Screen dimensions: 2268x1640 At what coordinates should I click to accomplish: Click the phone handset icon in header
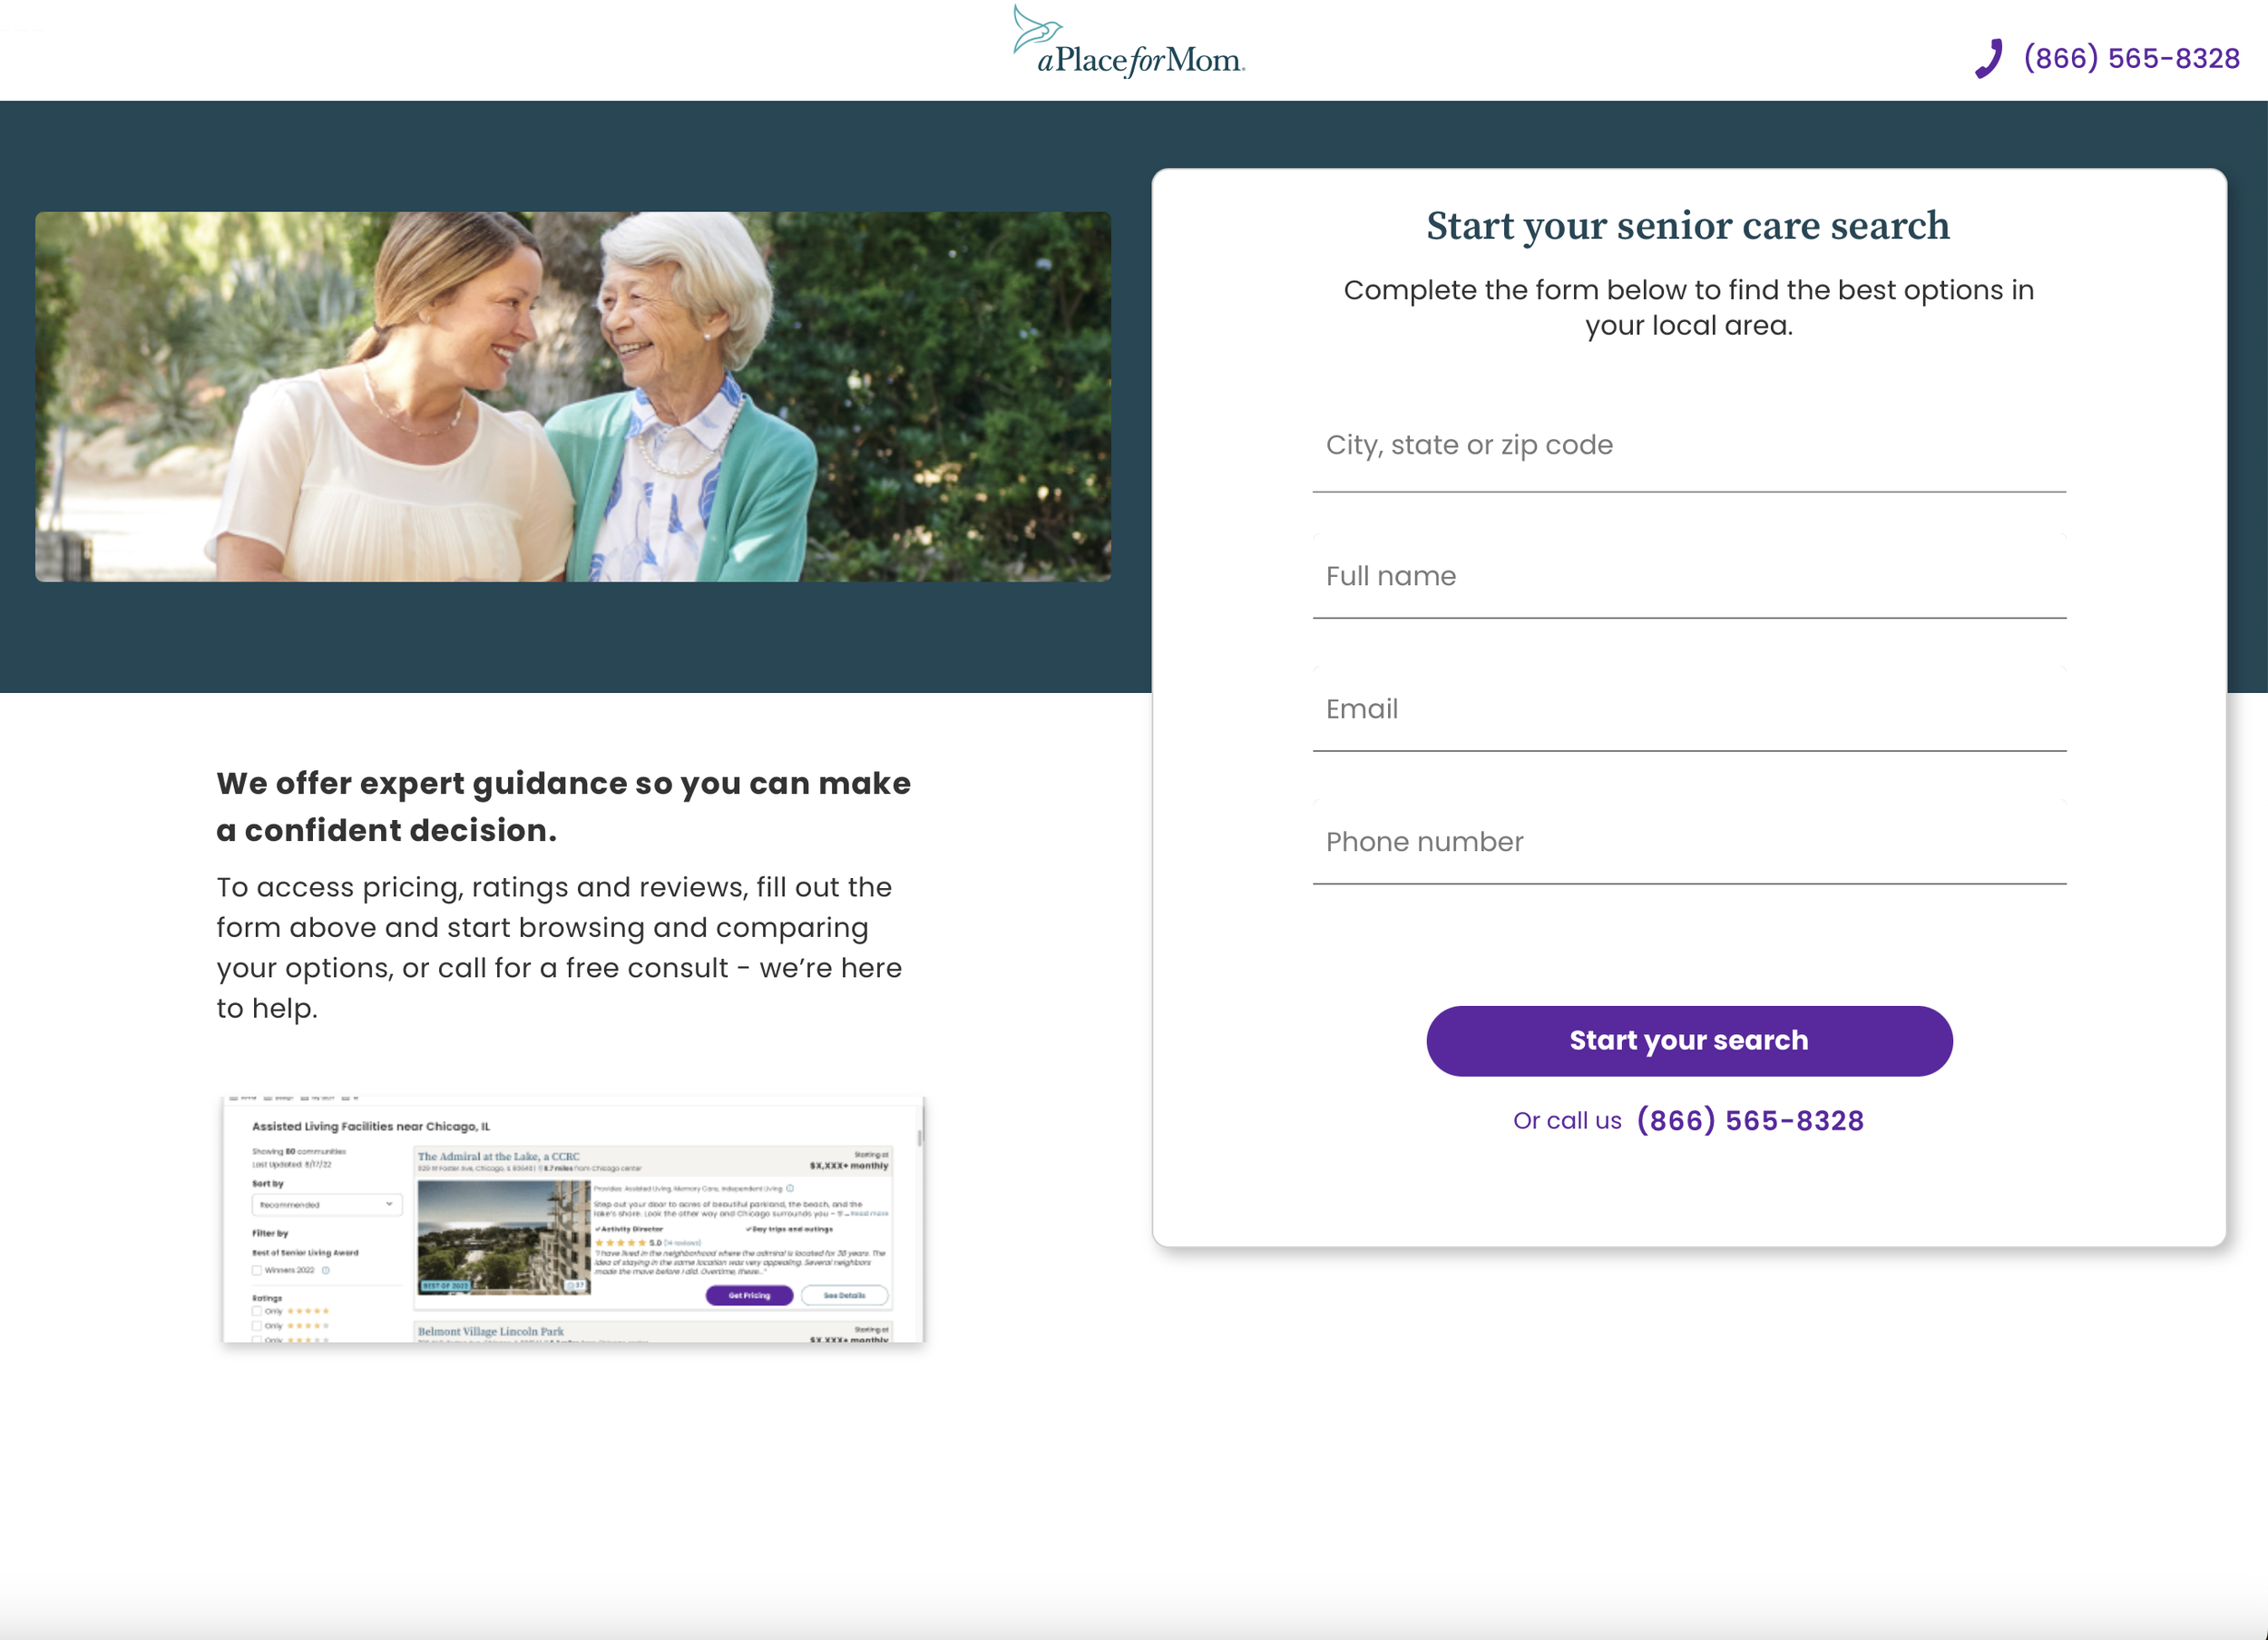pyautogui.click(x=1989, y=58)
